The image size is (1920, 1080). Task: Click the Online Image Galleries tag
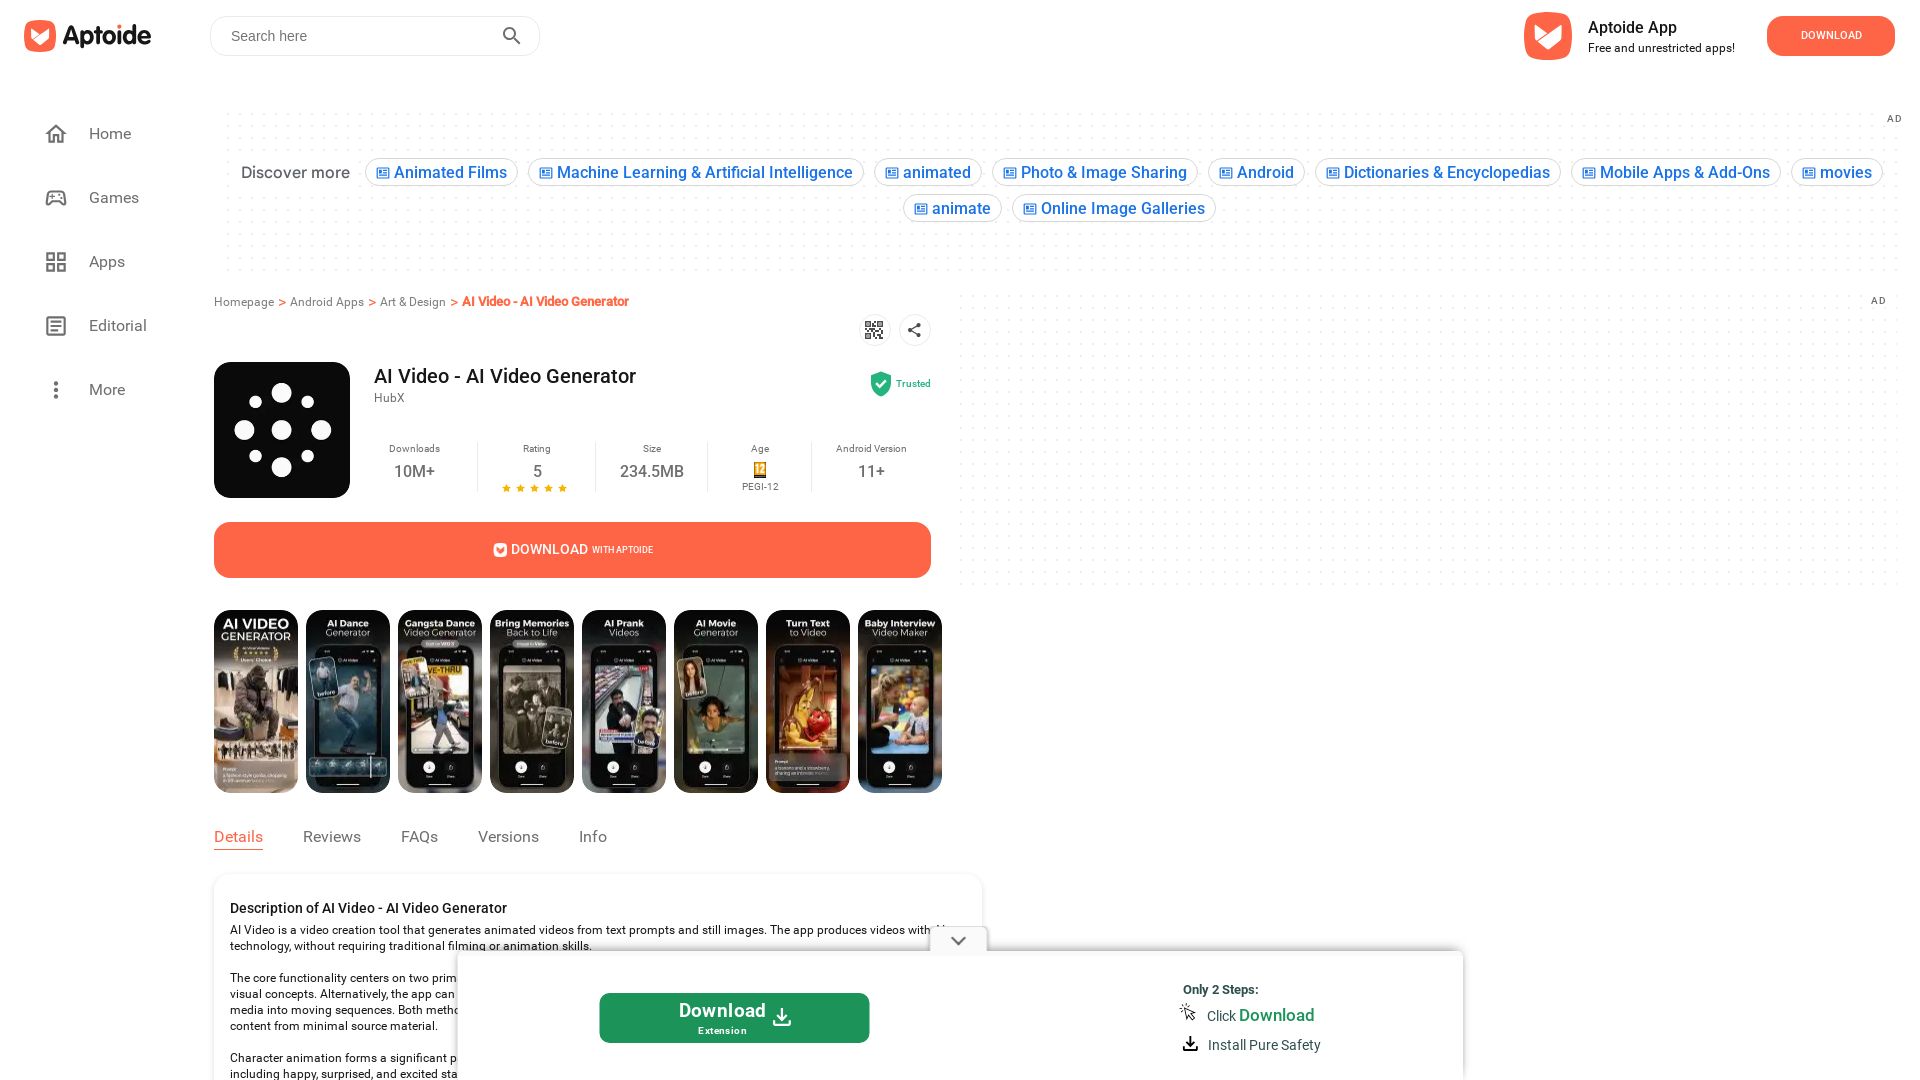[1114, 209]
